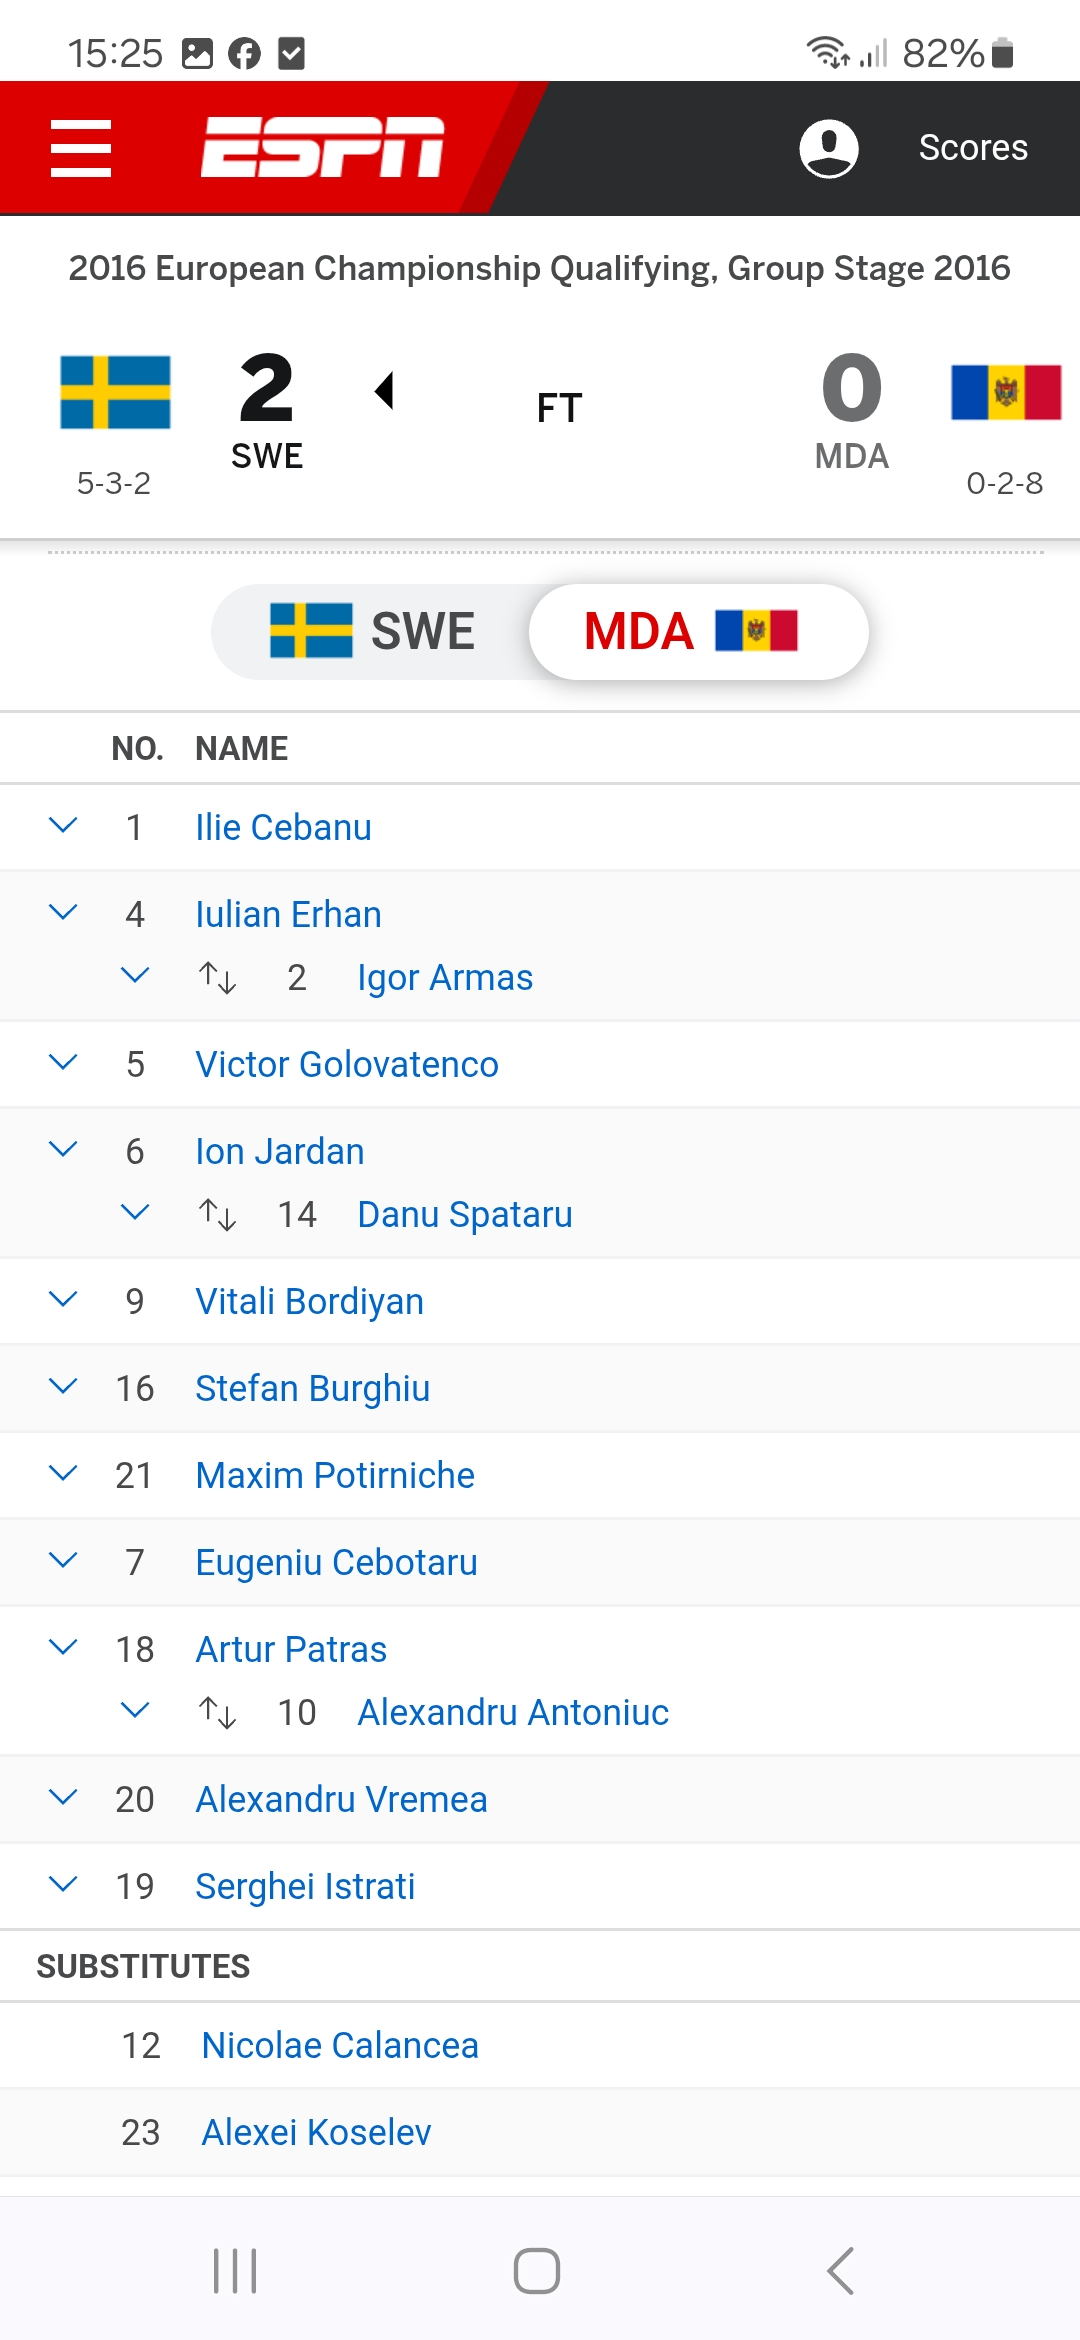The height and width of the screenshot is (2340, 1080).
Task: Open the user profile icon
Action: point(828,148)
